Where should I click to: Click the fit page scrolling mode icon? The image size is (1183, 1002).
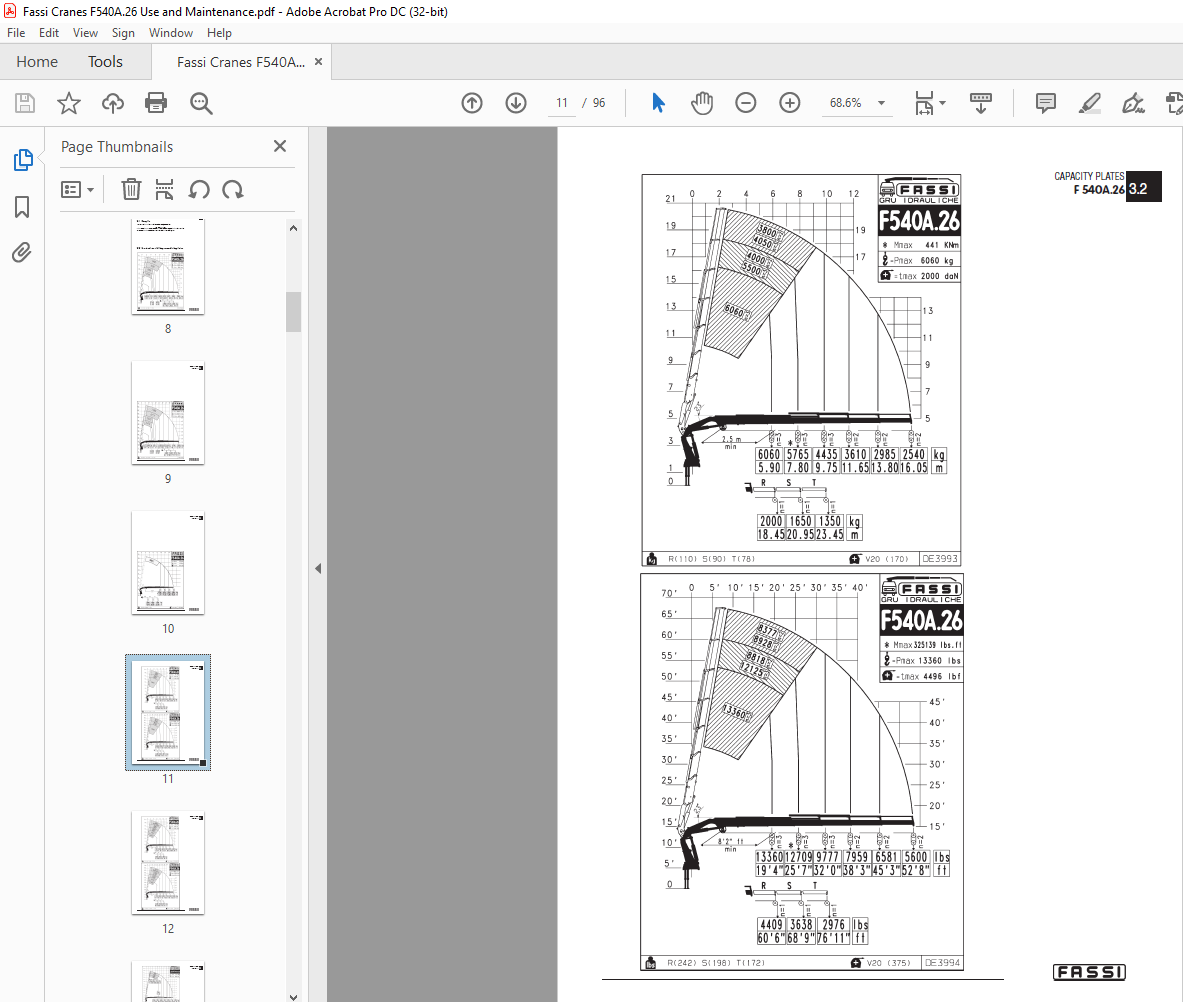click(924, 103)
